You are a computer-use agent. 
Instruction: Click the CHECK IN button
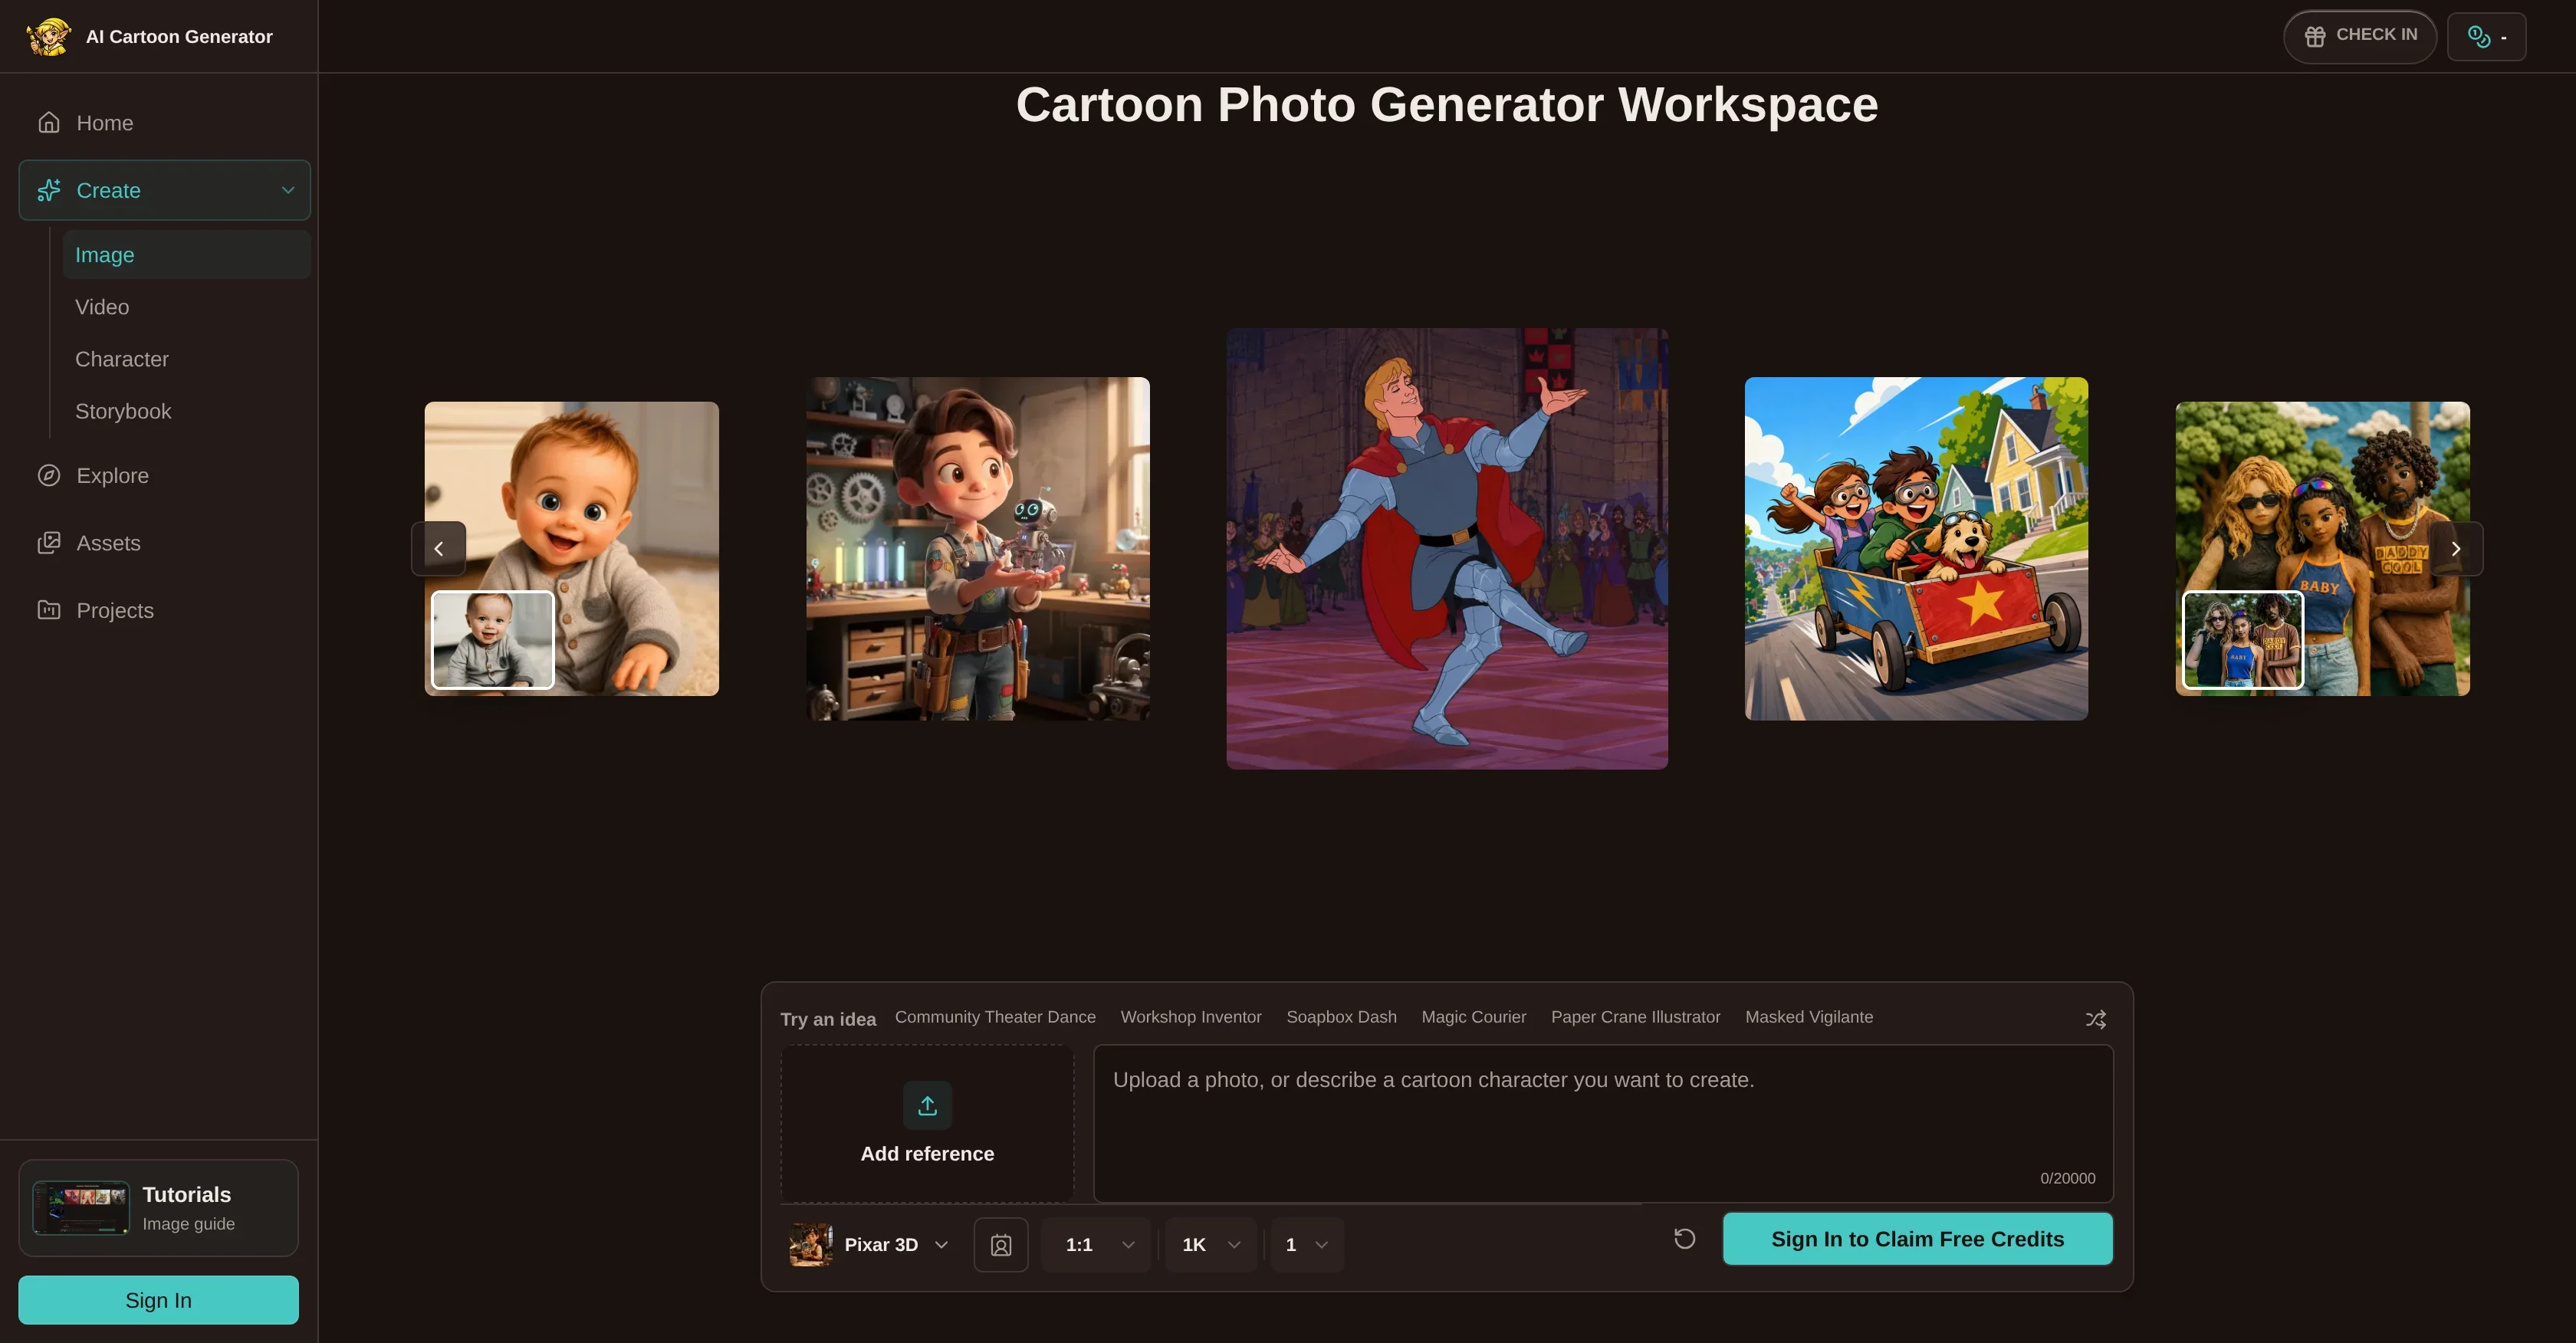pyautogui.click(x=2360, y=37)
